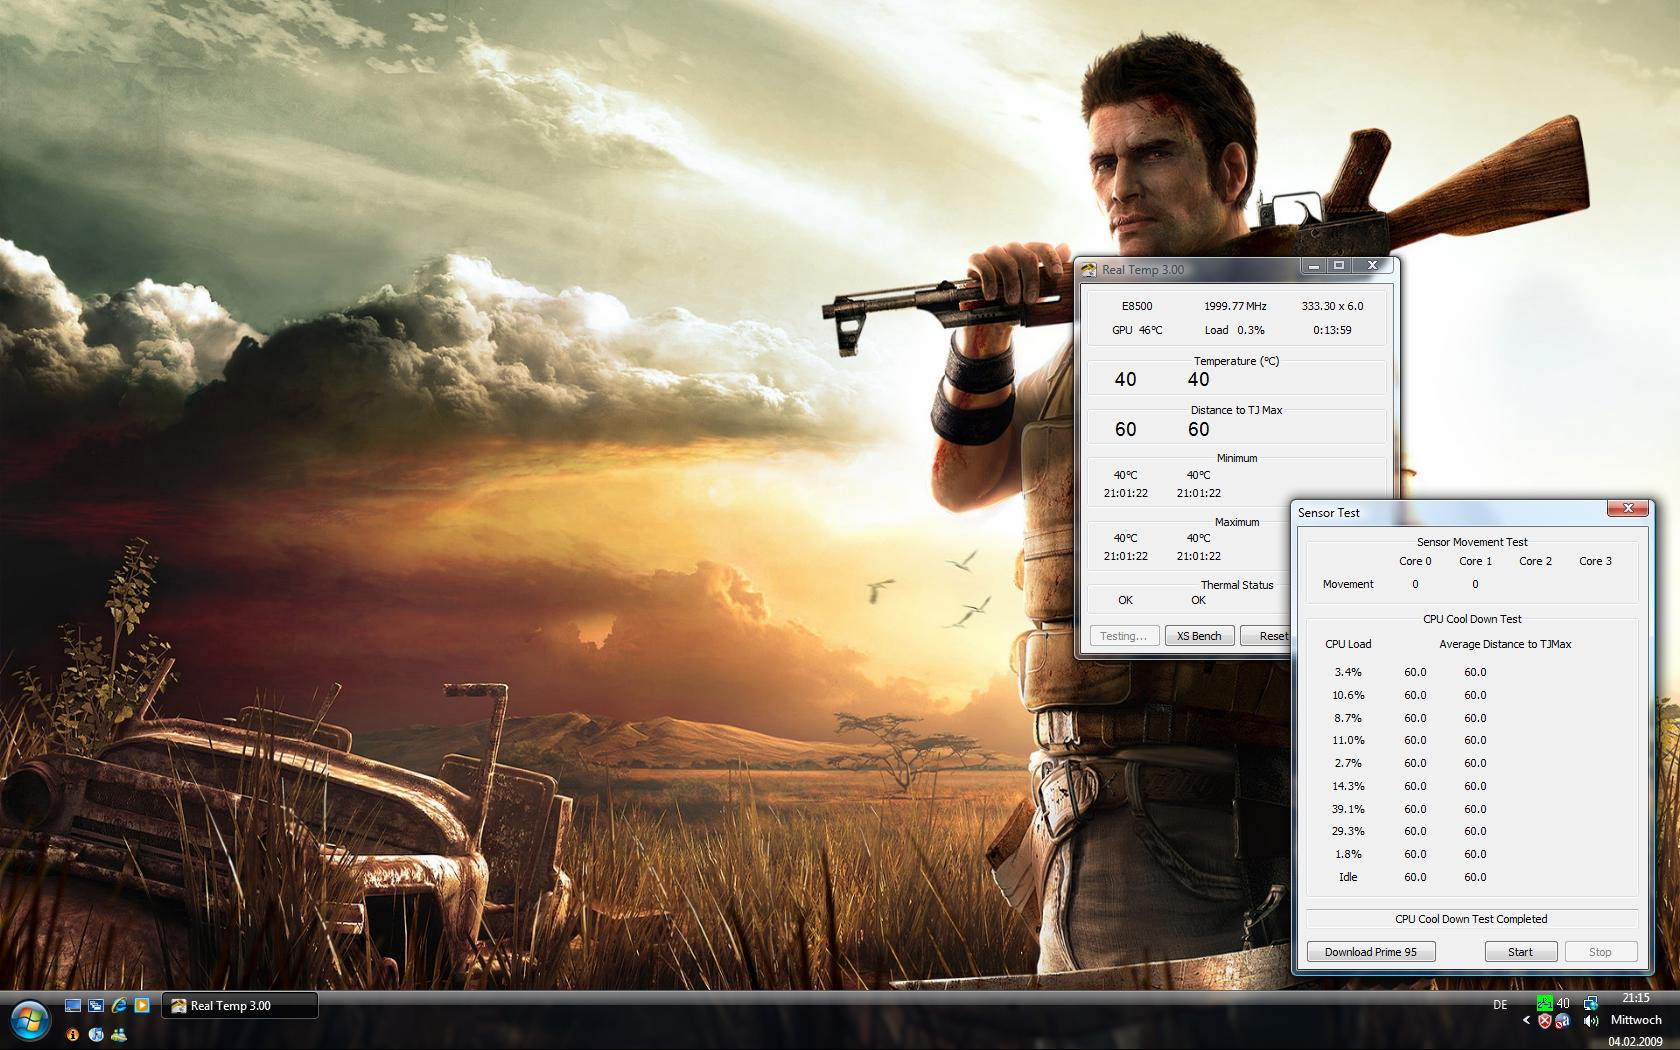Click the red security shield tray icon

1545,1021
